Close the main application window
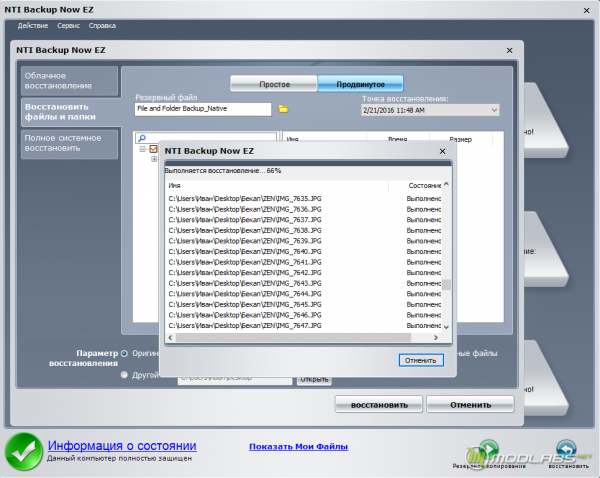 (586, 11)
